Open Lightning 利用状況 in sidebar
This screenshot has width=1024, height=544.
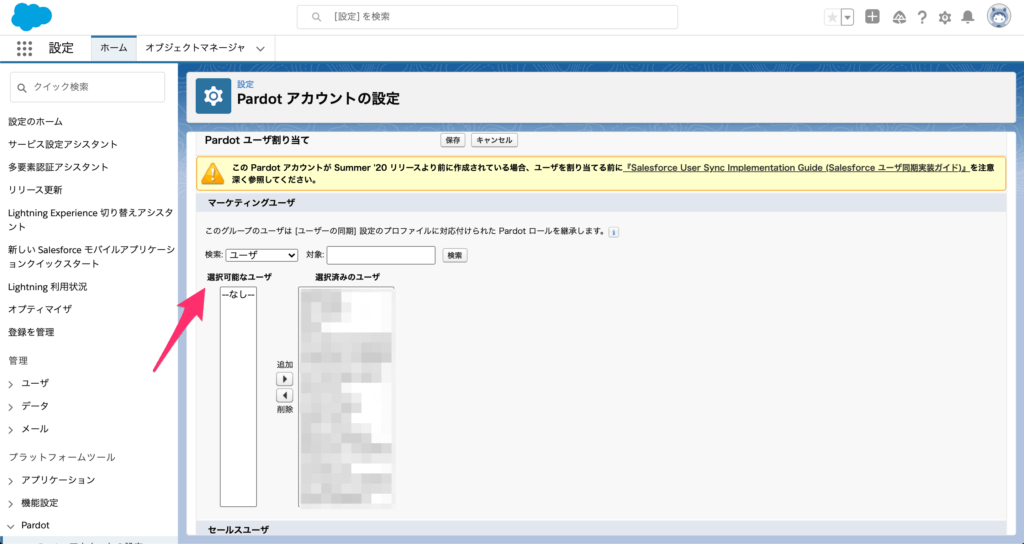pyautogui.click(x=47, y=287)
